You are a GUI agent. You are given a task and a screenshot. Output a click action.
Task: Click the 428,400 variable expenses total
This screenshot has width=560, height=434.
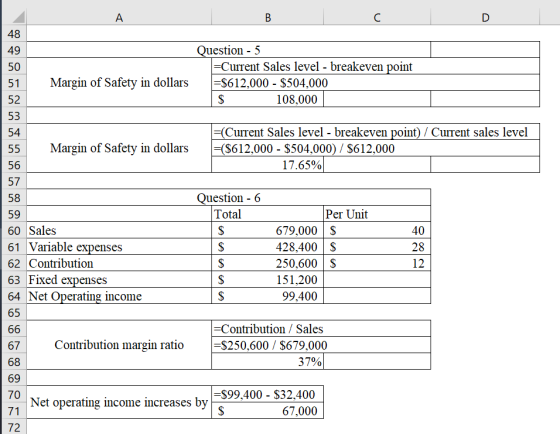[x=268, y=247]
